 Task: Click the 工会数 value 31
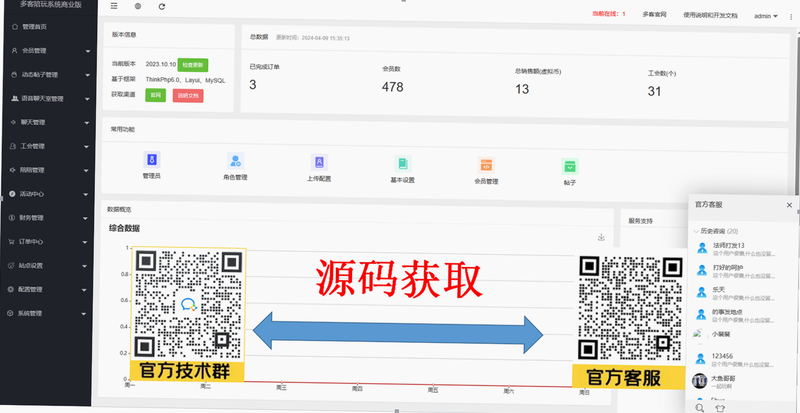[x=654, y=91]
